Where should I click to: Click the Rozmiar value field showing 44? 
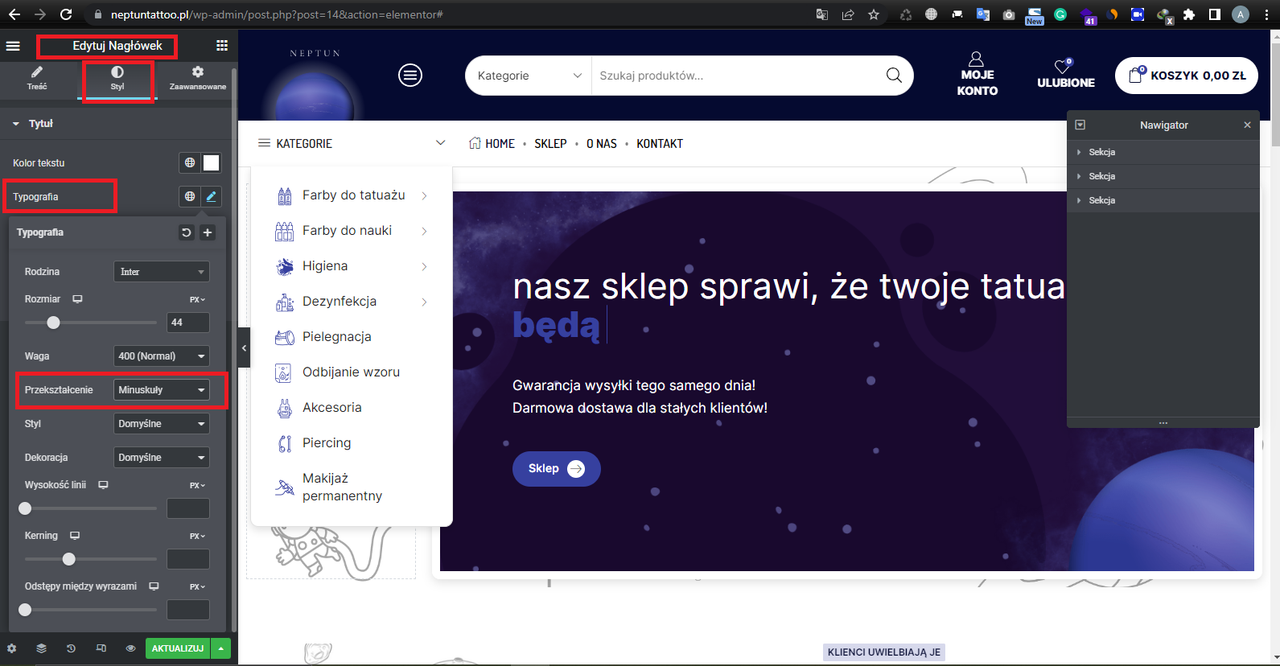point(188,322)
